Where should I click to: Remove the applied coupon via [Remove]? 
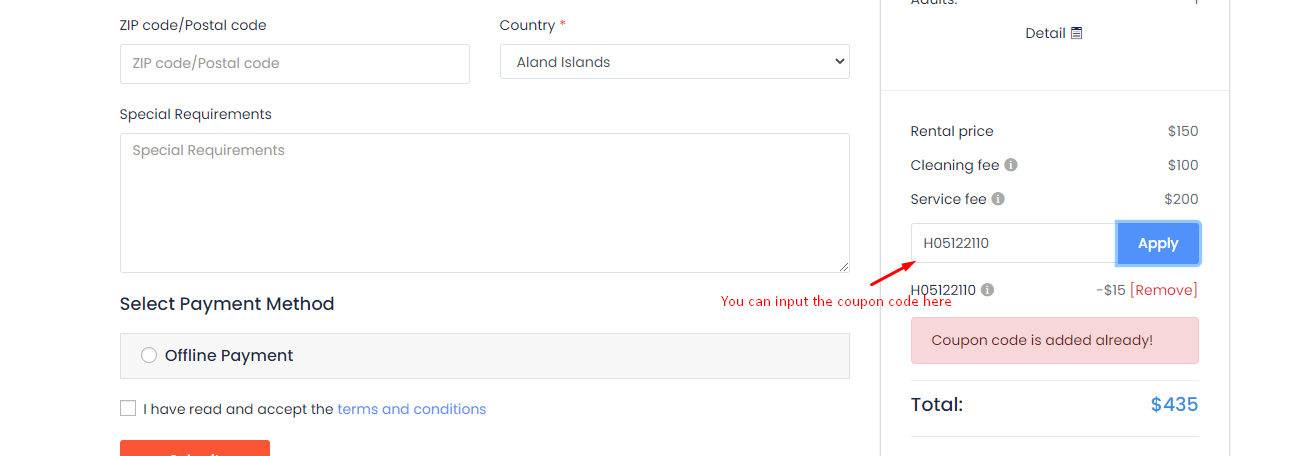point(1163,290)
